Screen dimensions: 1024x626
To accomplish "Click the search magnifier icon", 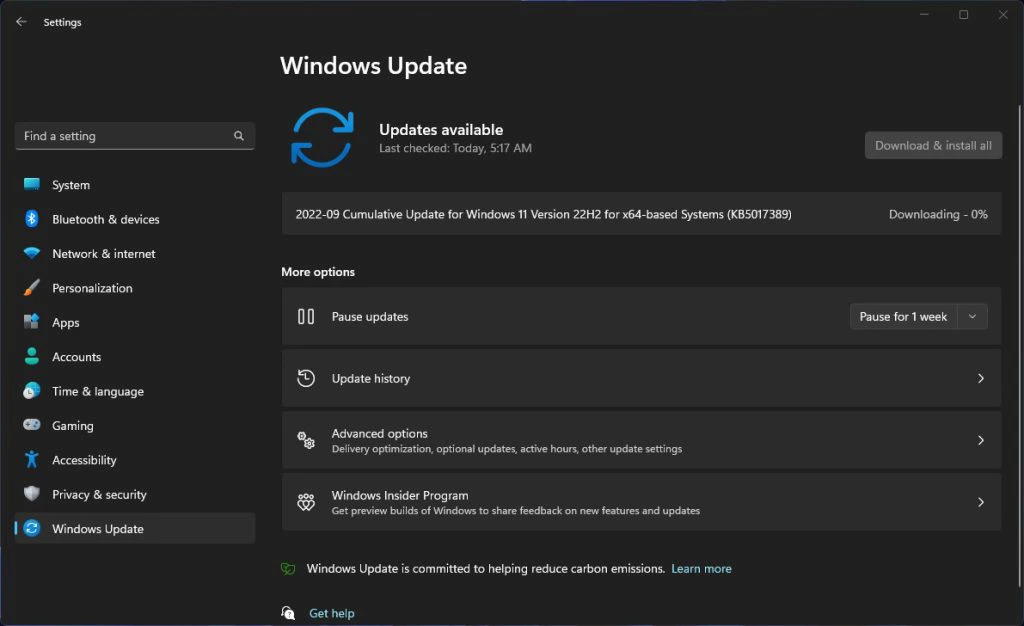I will [238, 136].
